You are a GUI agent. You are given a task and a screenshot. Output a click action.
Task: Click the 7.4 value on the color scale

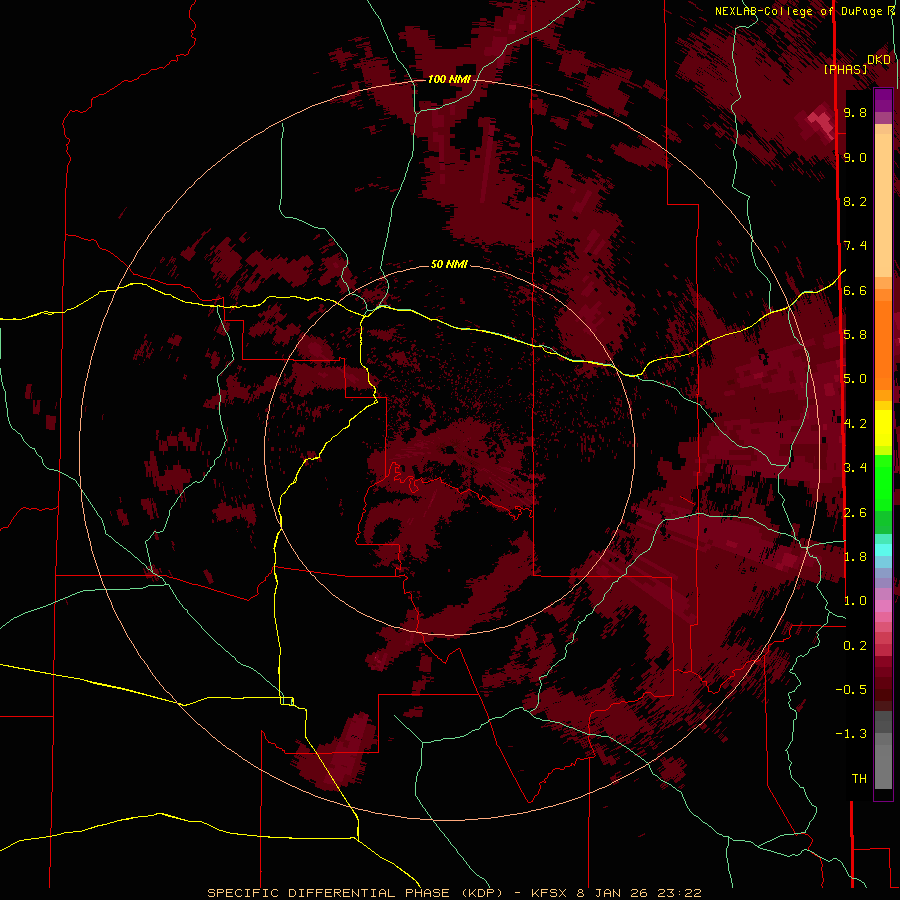[x=855, y=246]
